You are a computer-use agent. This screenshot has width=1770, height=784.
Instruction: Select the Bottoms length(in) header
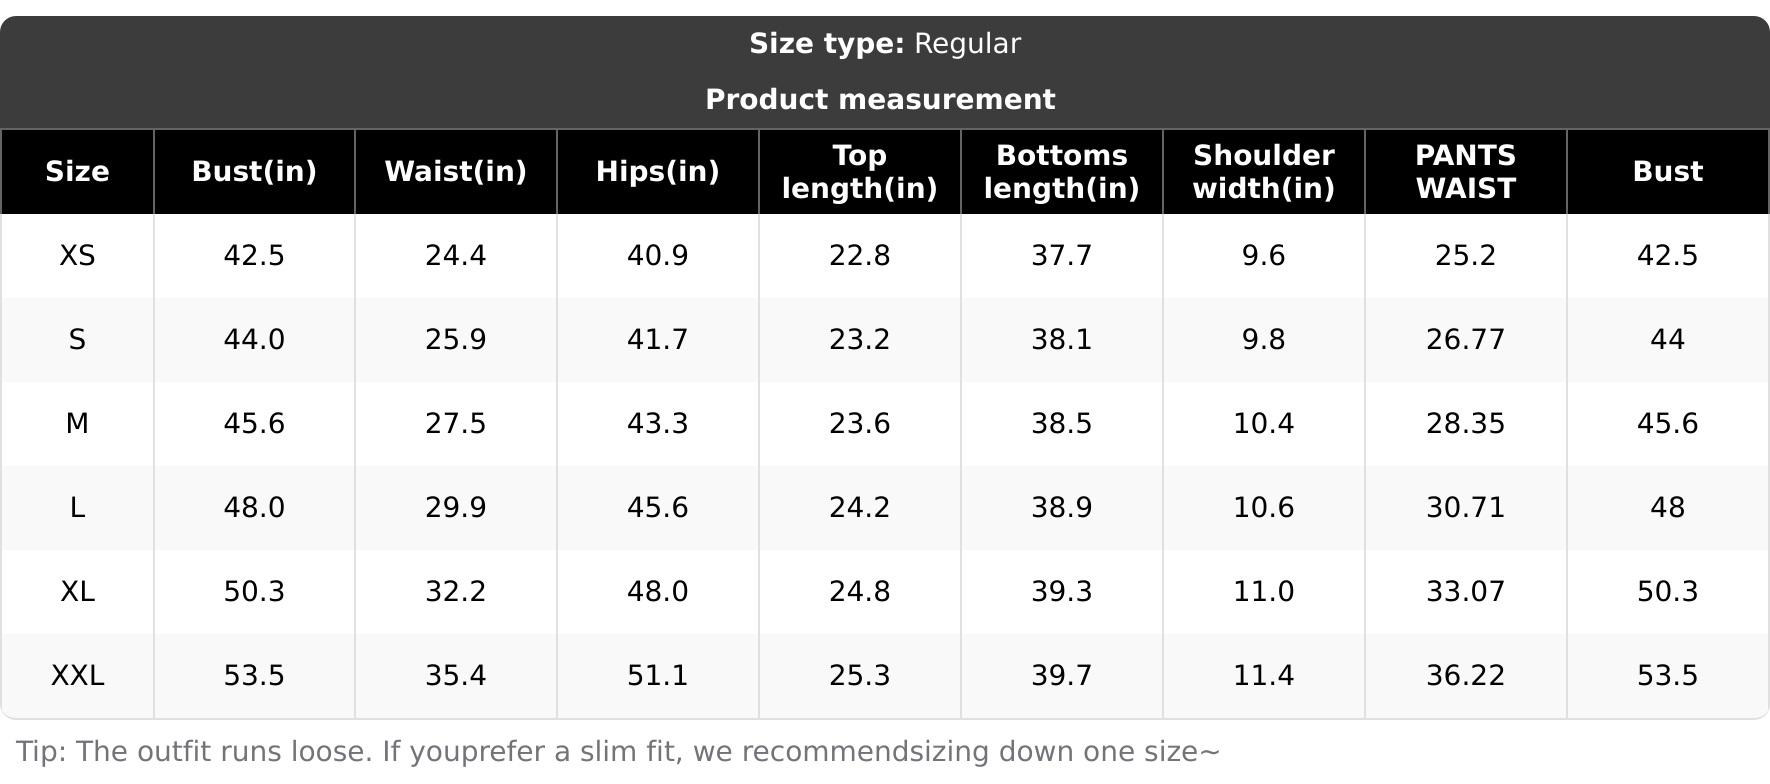point(1062,171)
